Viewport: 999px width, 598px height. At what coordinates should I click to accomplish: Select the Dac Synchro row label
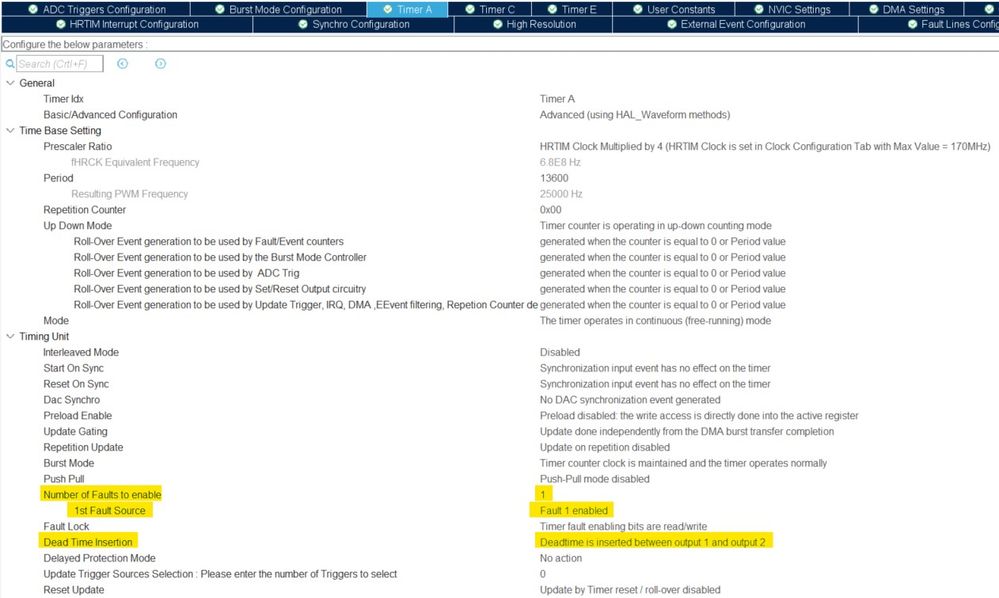(71, 400)
